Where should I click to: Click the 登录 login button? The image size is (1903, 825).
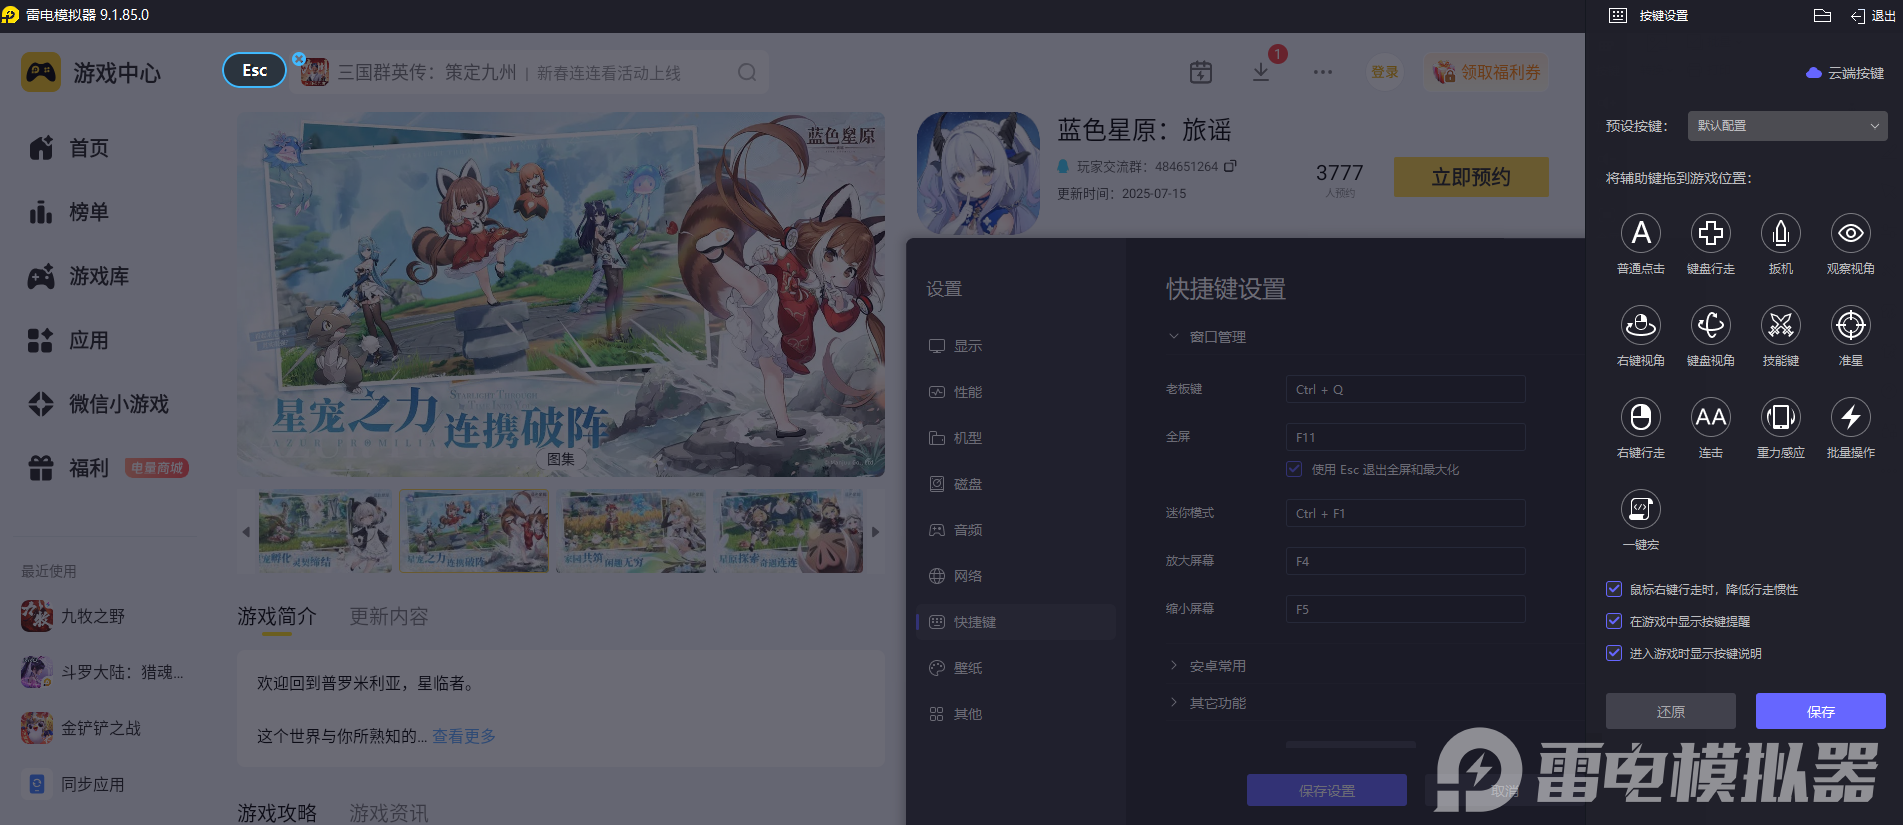click(1385, 72)
